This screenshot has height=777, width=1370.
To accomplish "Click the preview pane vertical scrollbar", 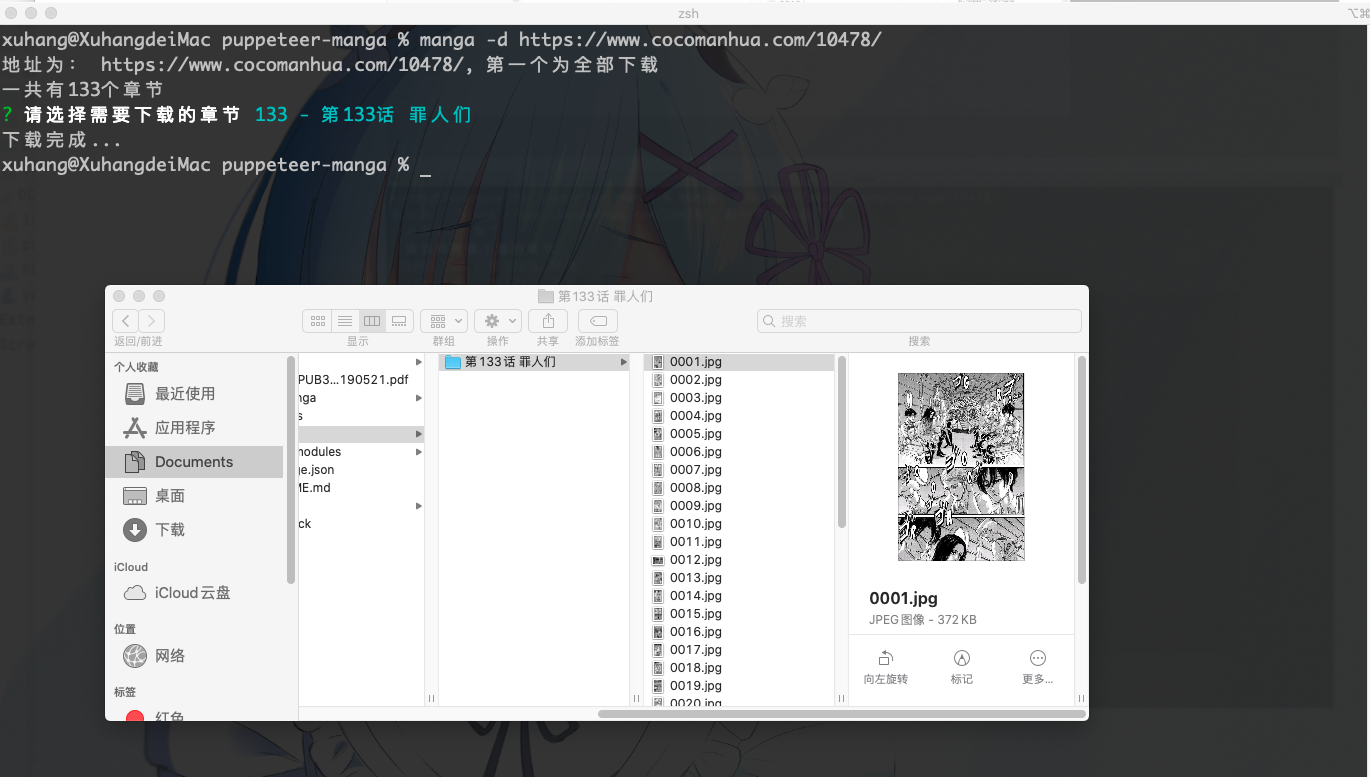I will (x=1082, y=470).
